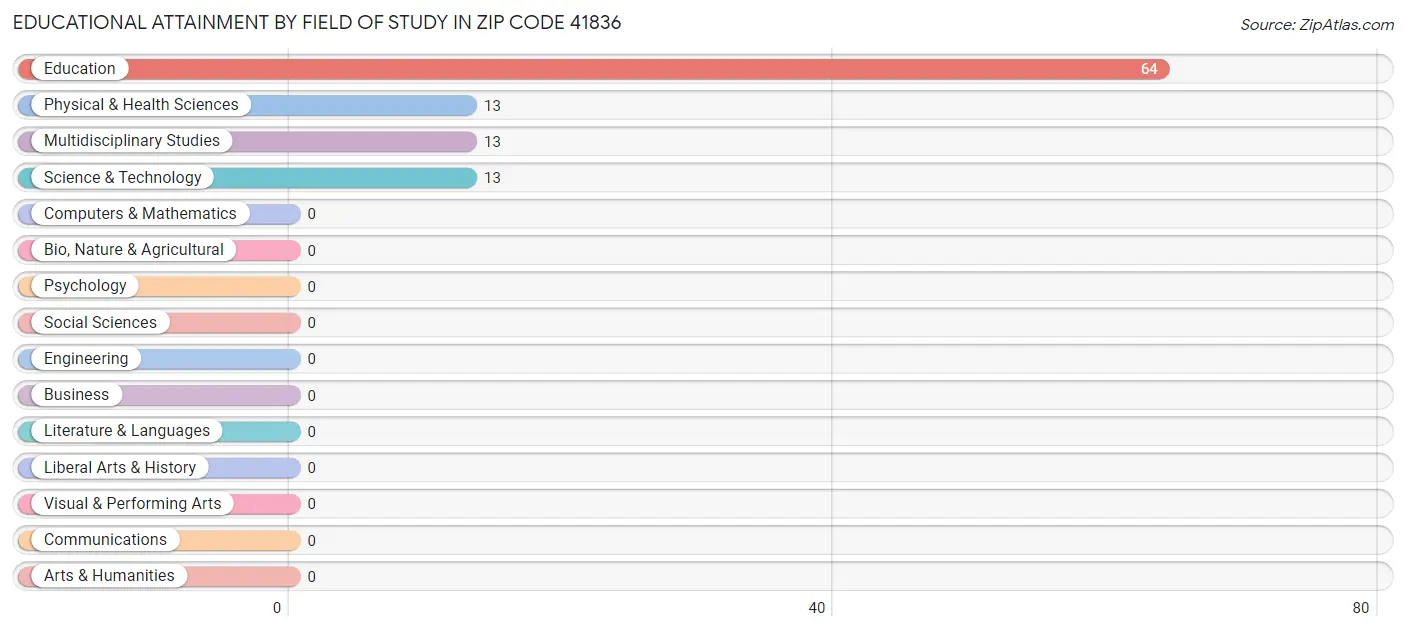Viewport: 1406px width, 631px height.
Task: Click the axis tick label 40
Action: (x=817, y=608)
